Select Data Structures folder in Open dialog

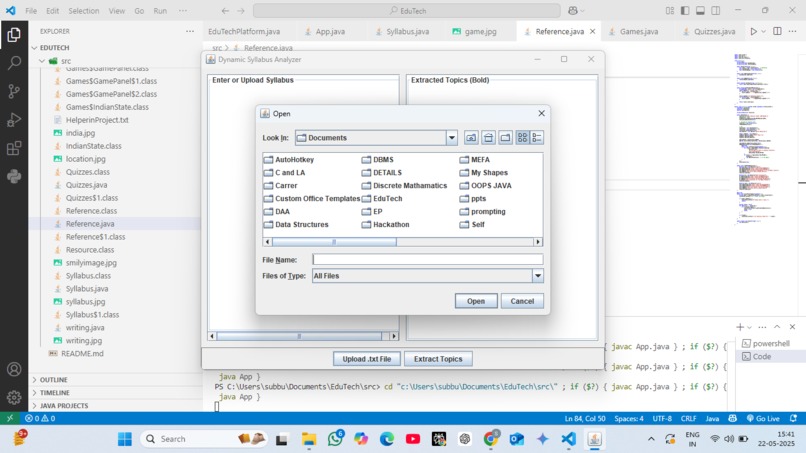[296, 224]
